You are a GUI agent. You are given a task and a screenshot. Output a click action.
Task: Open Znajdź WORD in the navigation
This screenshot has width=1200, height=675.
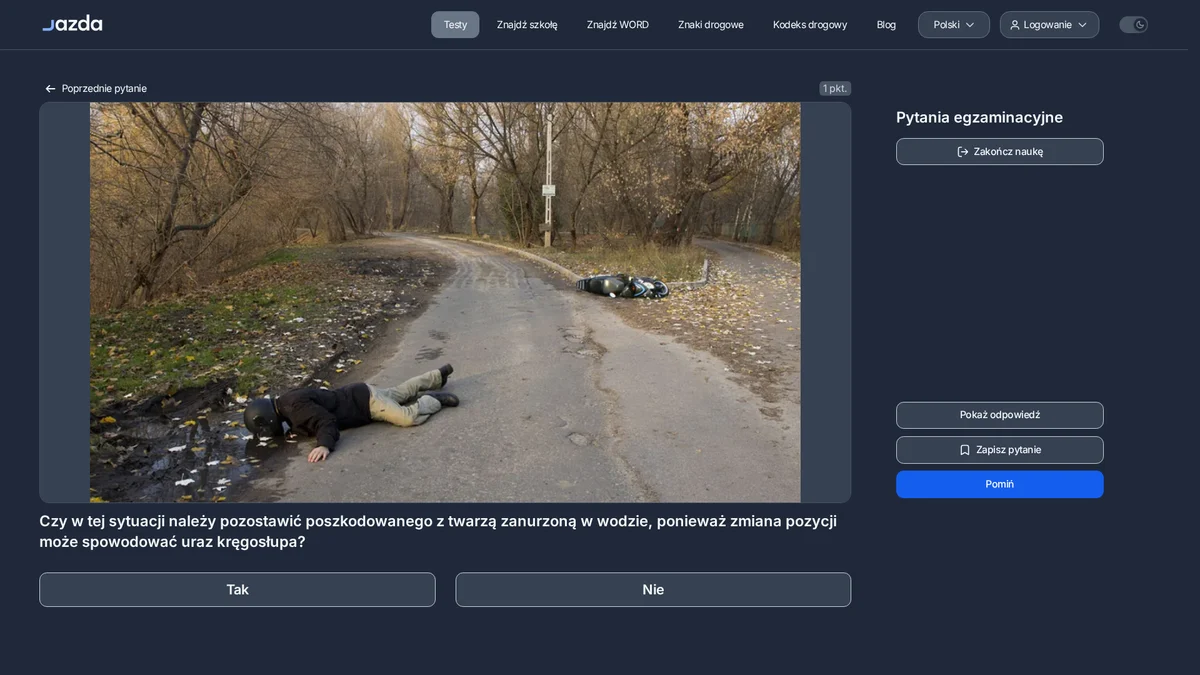[618, 25]
